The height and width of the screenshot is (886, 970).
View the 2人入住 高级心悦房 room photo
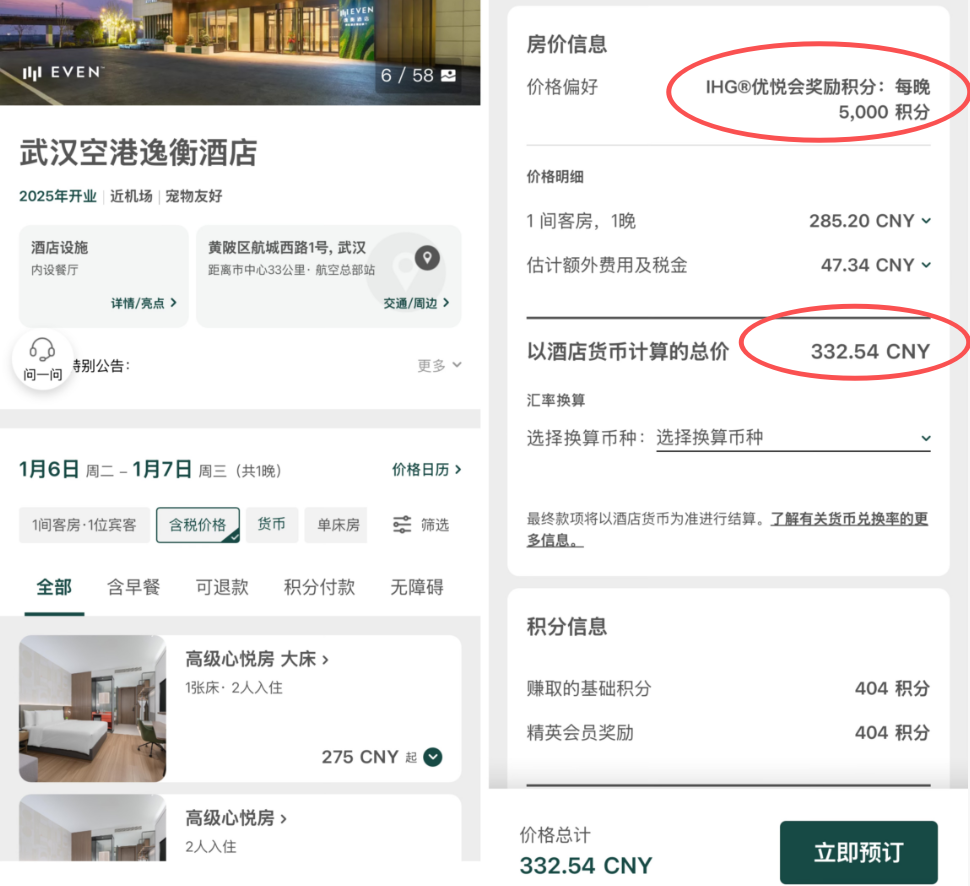tap(93, 828)
